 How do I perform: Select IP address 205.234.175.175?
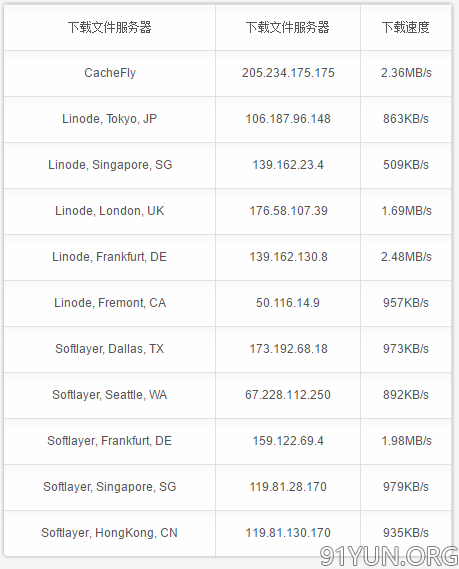click(288, 73)
